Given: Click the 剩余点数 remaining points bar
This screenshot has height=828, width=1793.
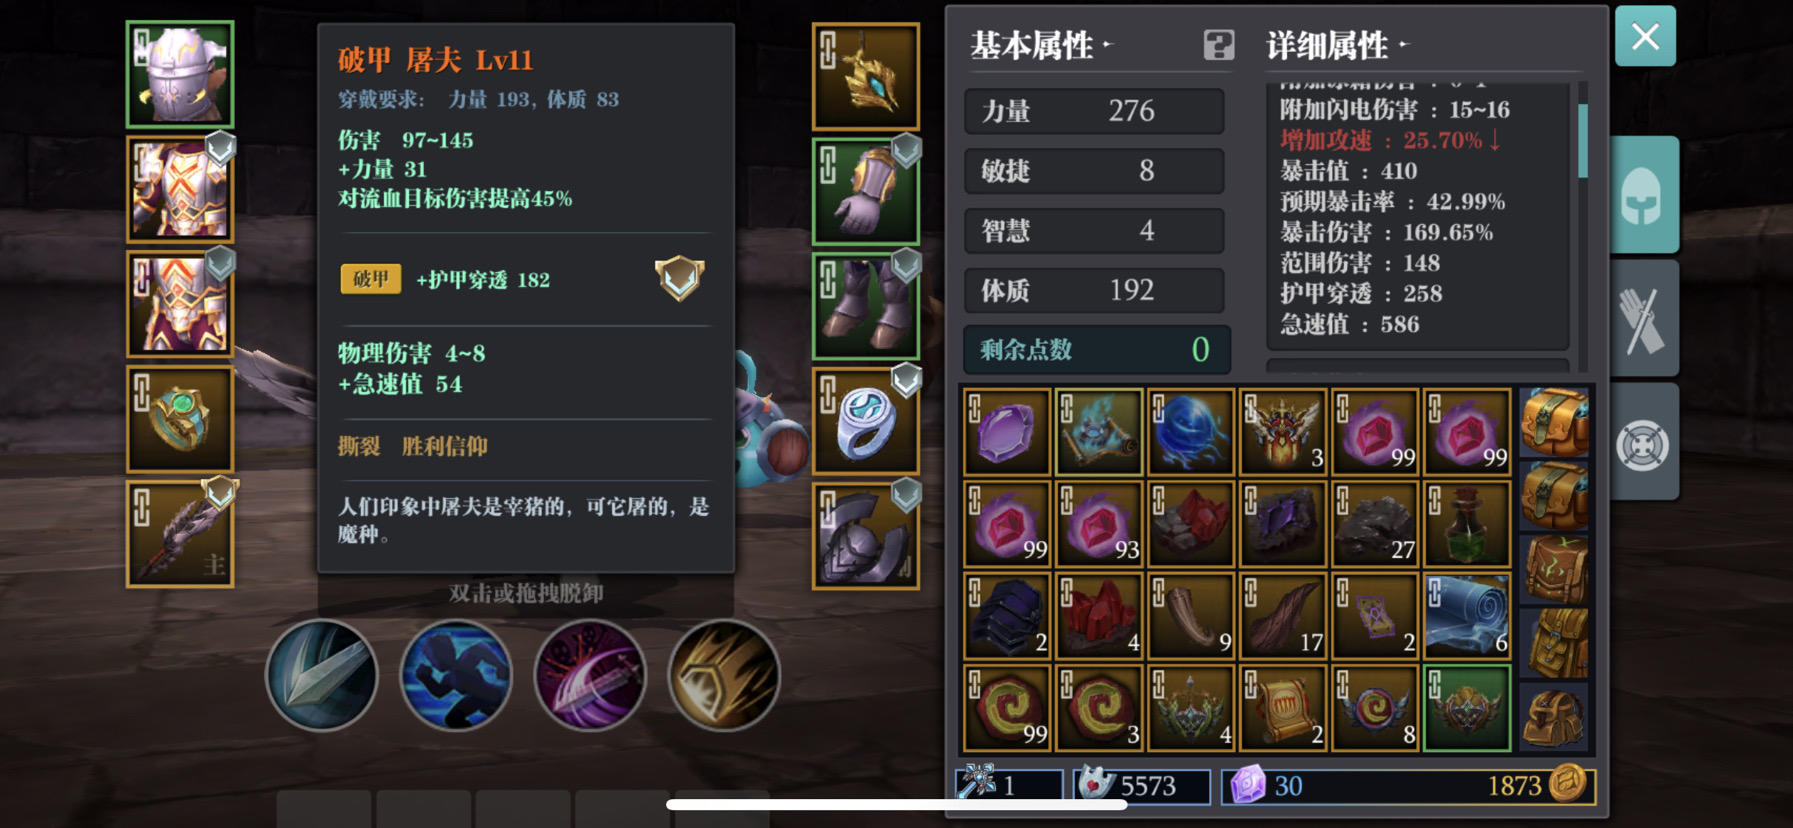Looking at the screenshot, I should [1097, 349].
